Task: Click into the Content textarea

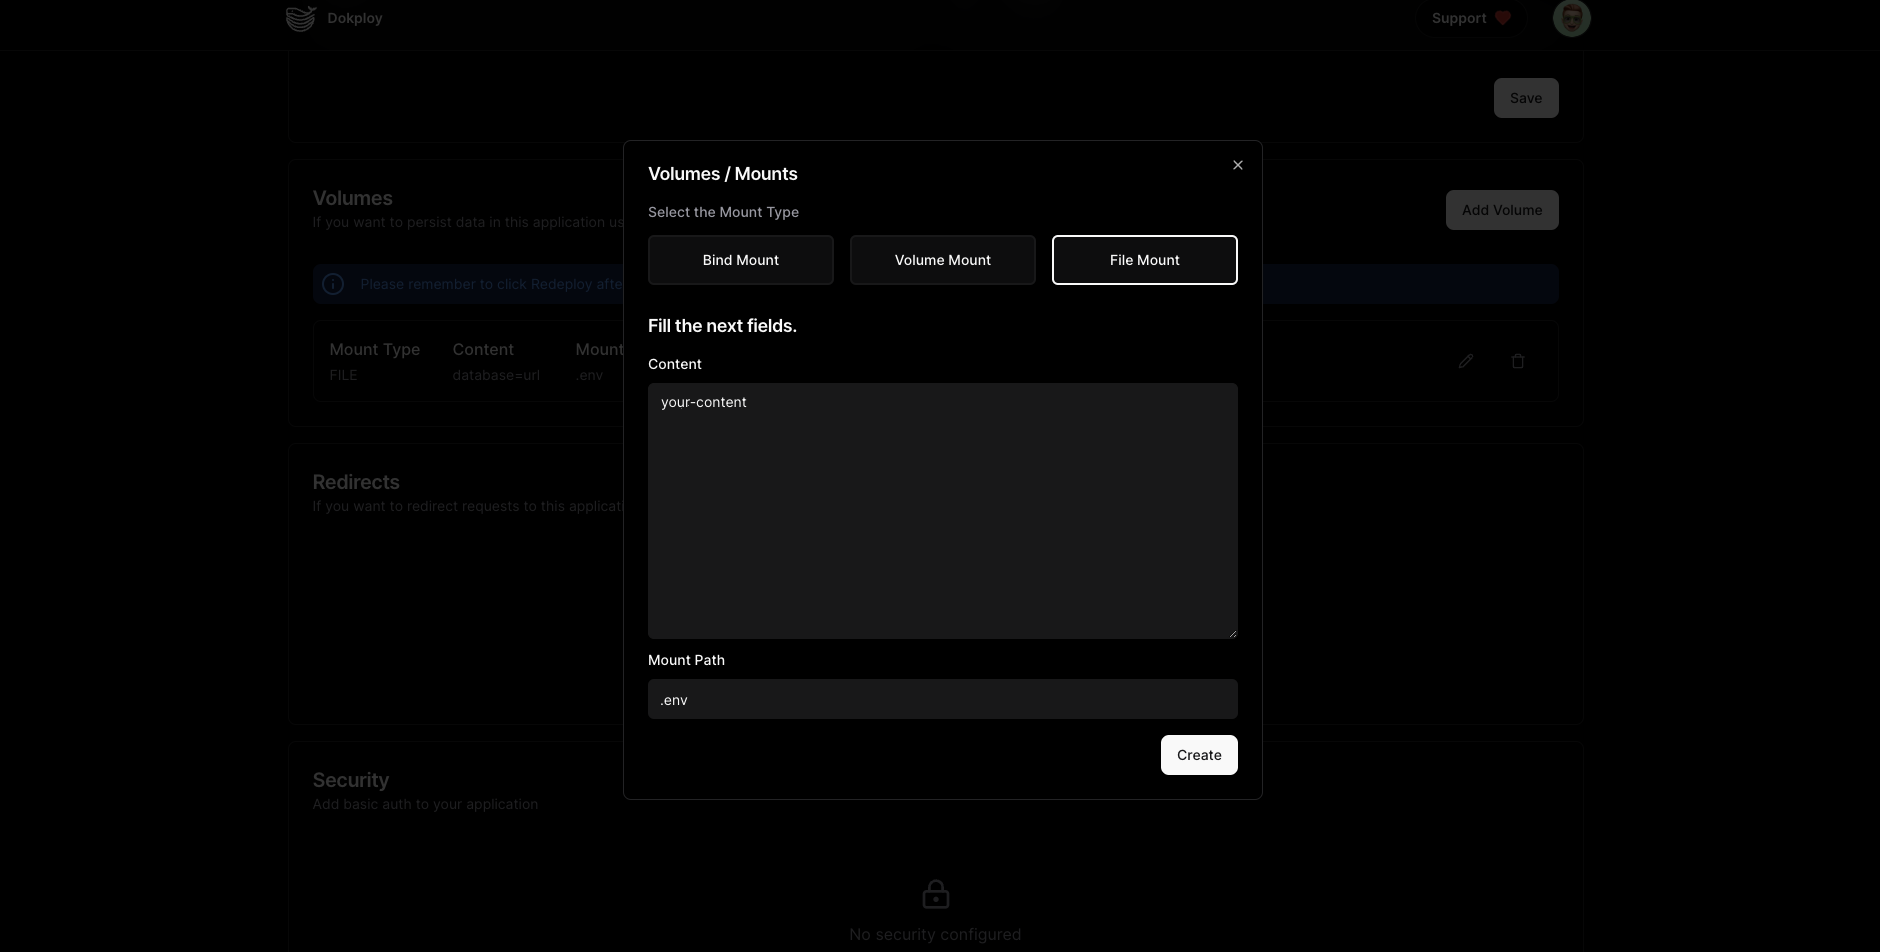Action: [x=943, y=511]
